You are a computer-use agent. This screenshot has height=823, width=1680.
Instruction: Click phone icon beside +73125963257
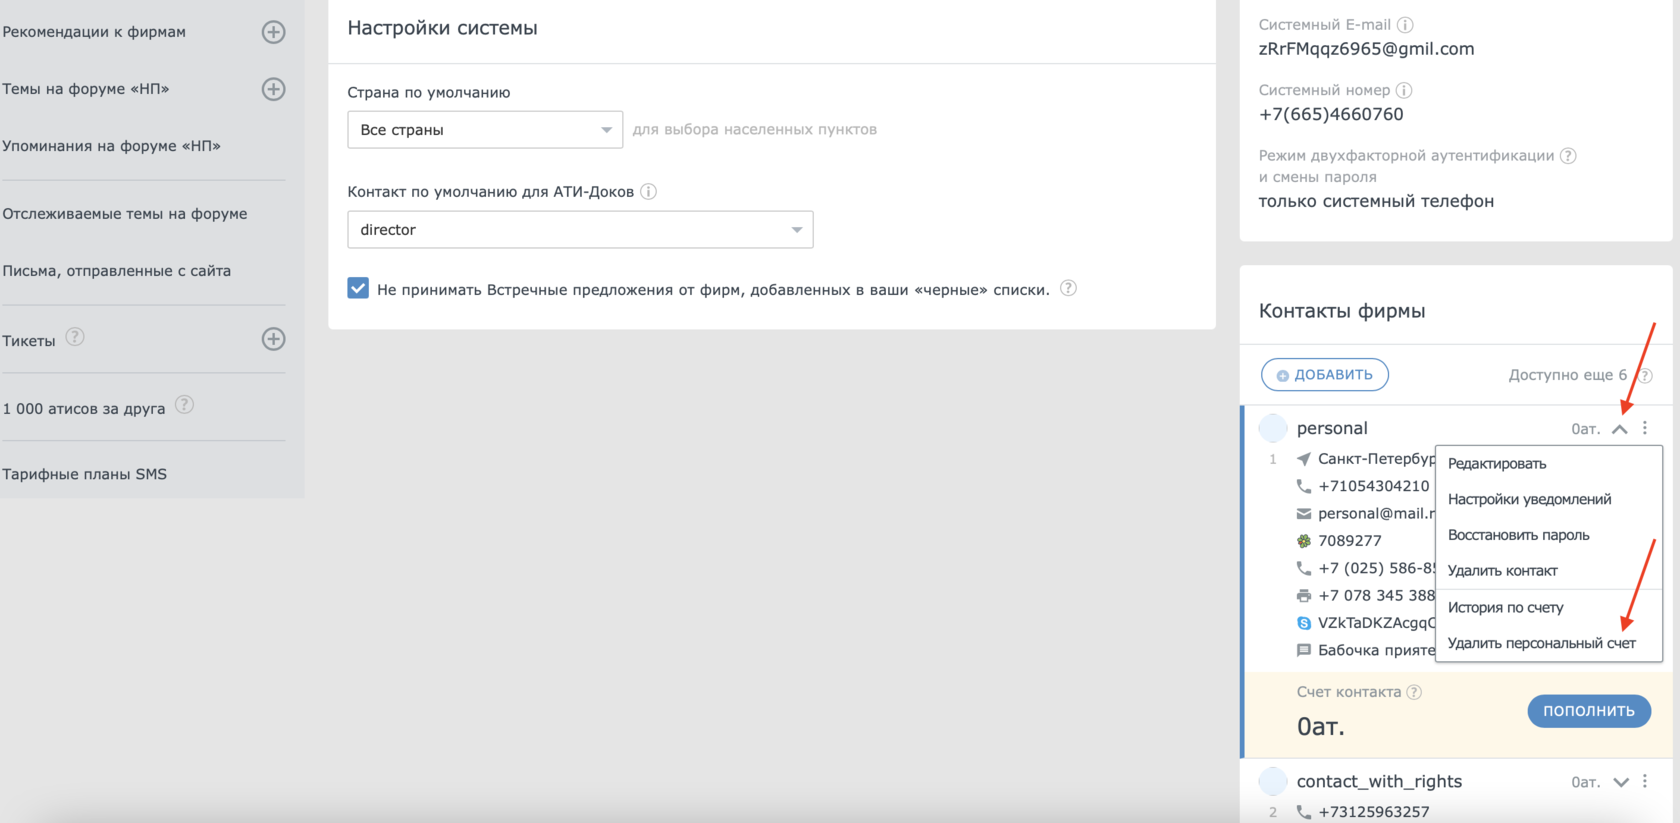1304,812
